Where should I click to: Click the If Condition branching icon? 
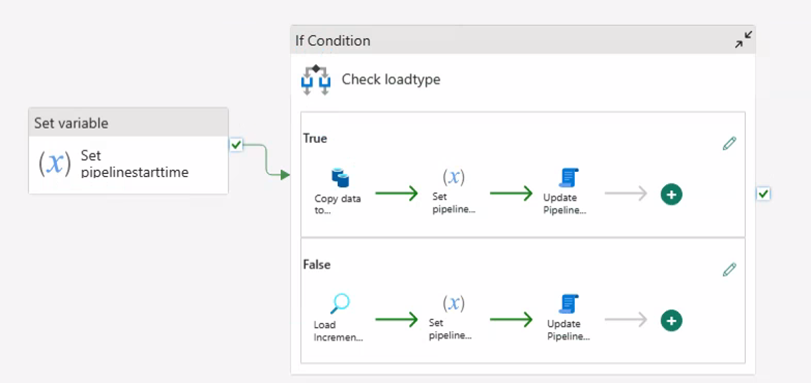click(316, 80)
